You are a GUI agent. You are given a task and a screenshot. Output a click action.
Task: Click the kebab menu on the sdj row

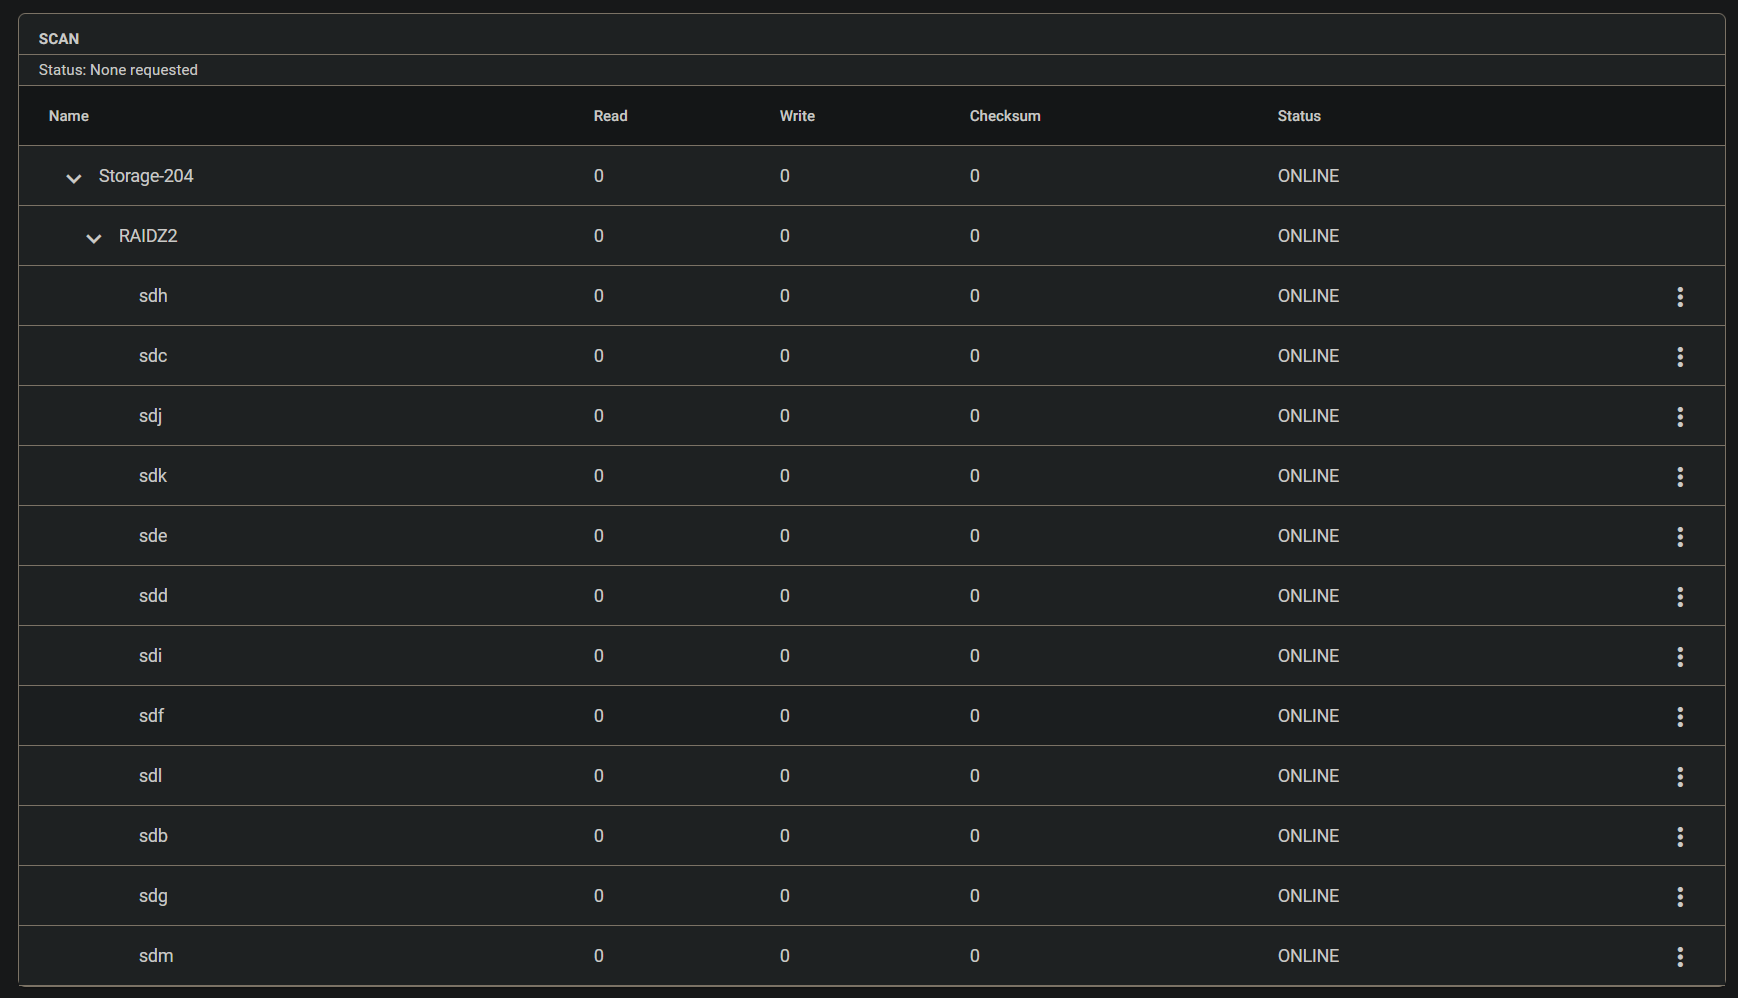(1680, 416)
